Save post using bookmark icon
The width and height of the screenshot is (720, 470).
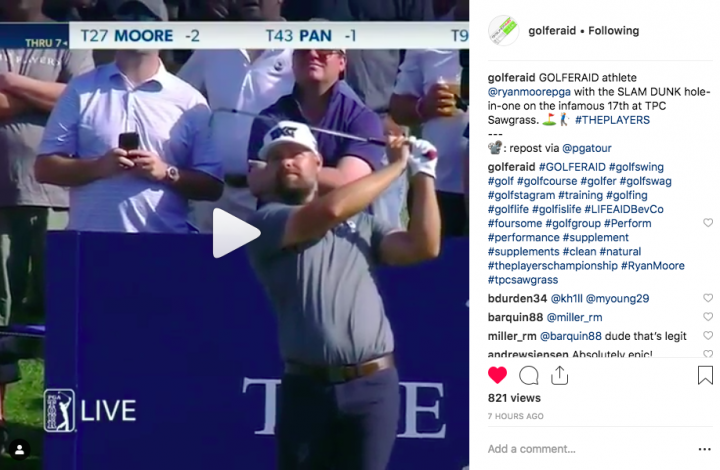click(x=705, y=375)
